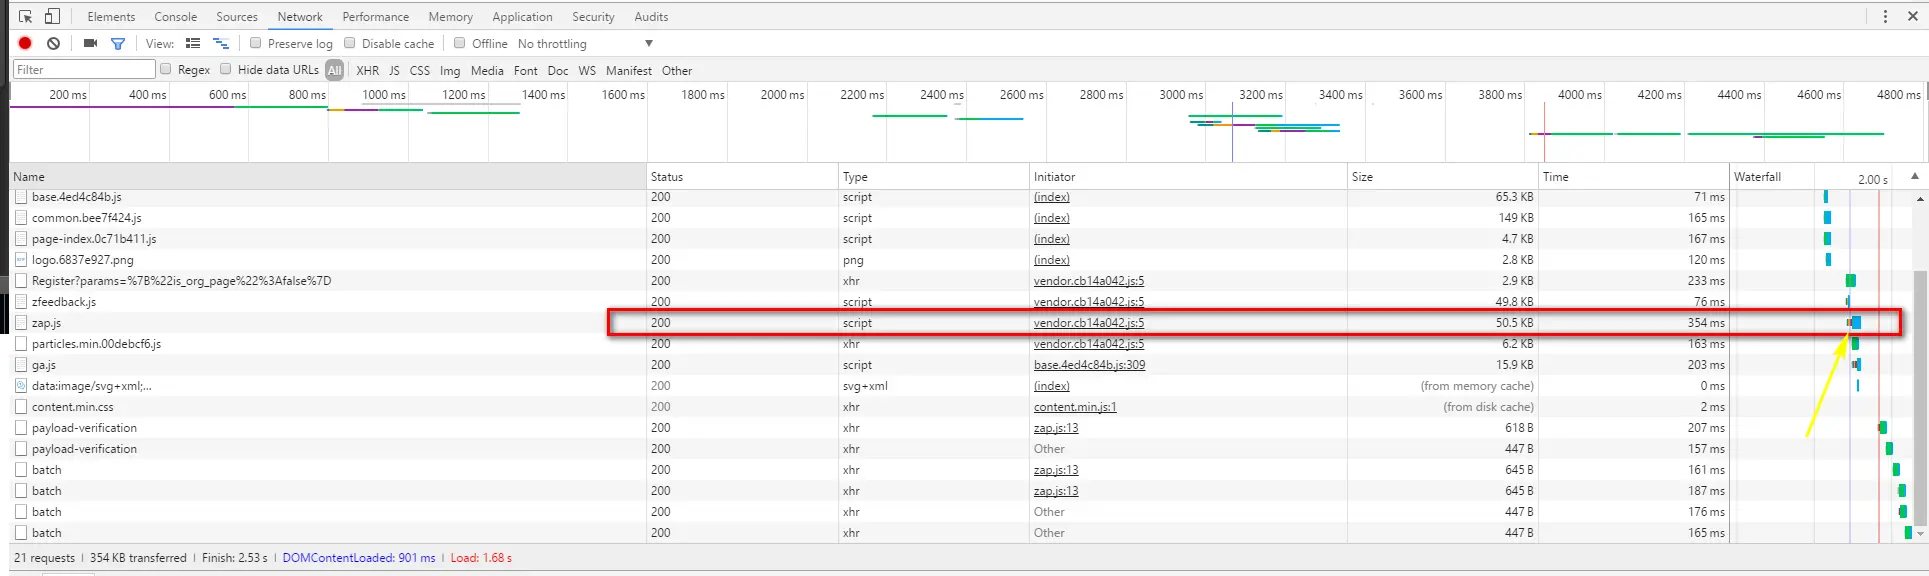Toggle the overview waterfall view icon
Screen dimensions: 1929x576
coord(221,43)
